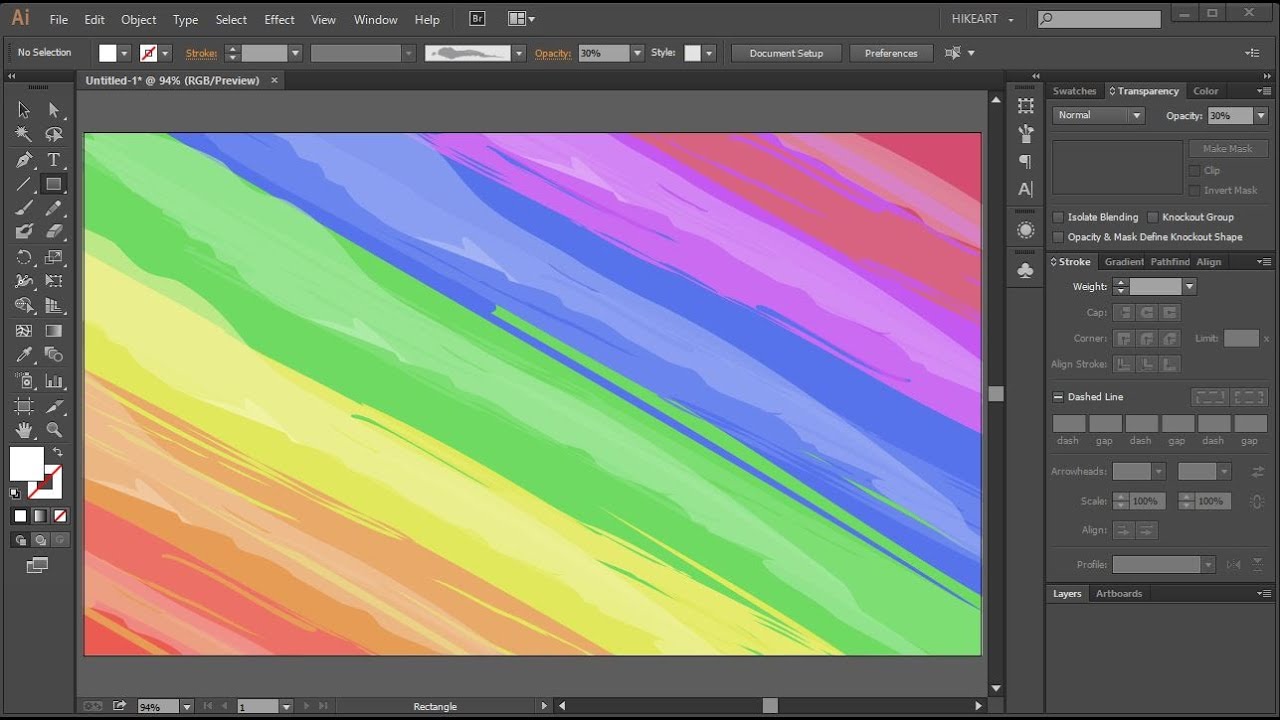Select the Type tool
Viewport: 1280px width, 720px height.
coord(54,160)
